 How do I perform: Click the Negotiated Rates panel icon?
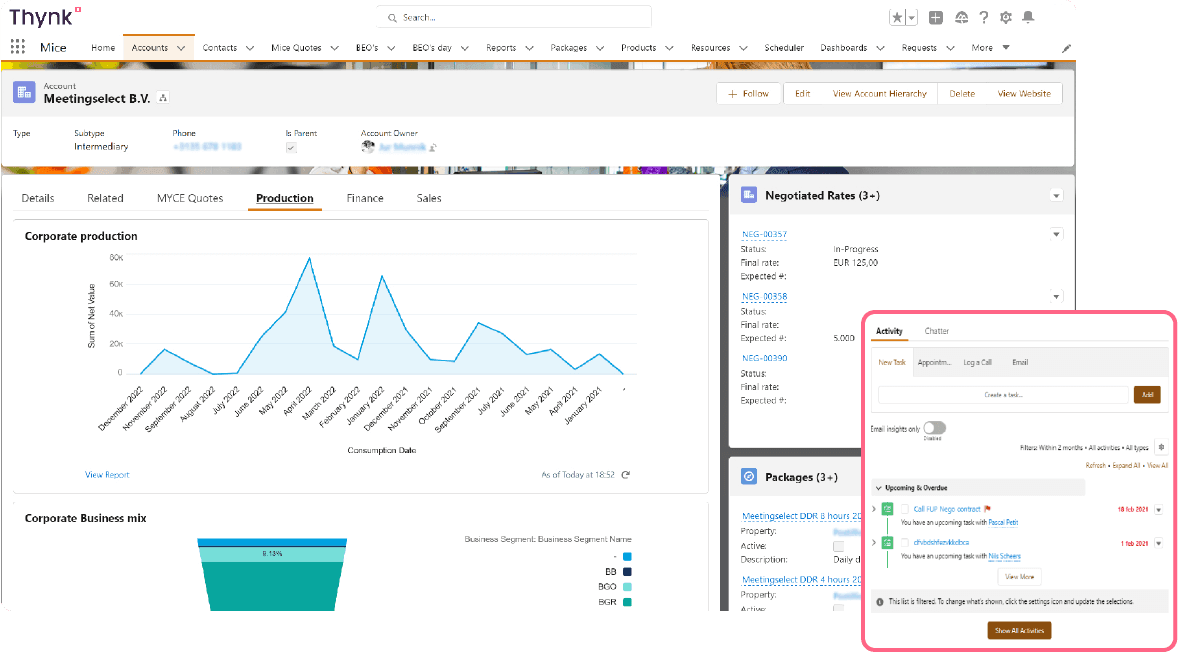point(747,195)
